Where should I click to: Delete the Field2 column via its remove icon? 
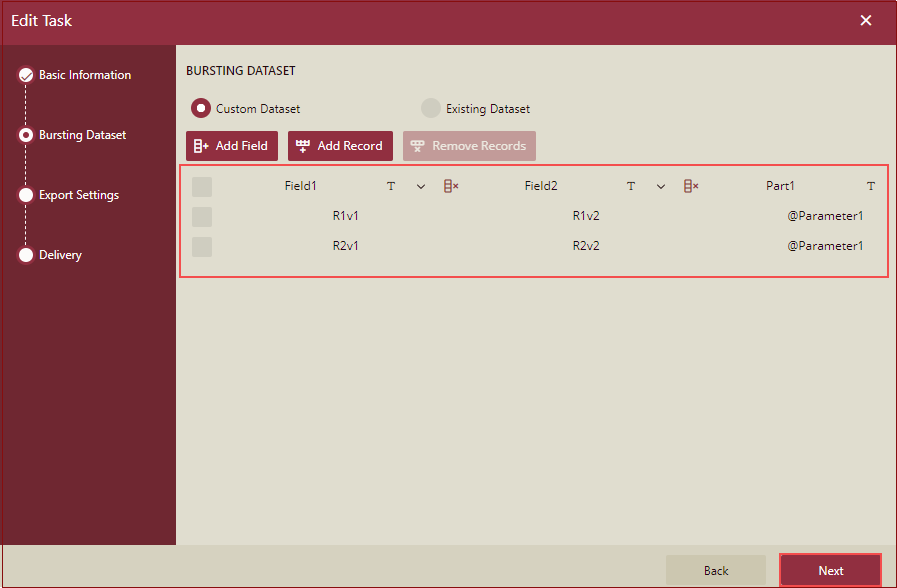(x=690, y=185)
